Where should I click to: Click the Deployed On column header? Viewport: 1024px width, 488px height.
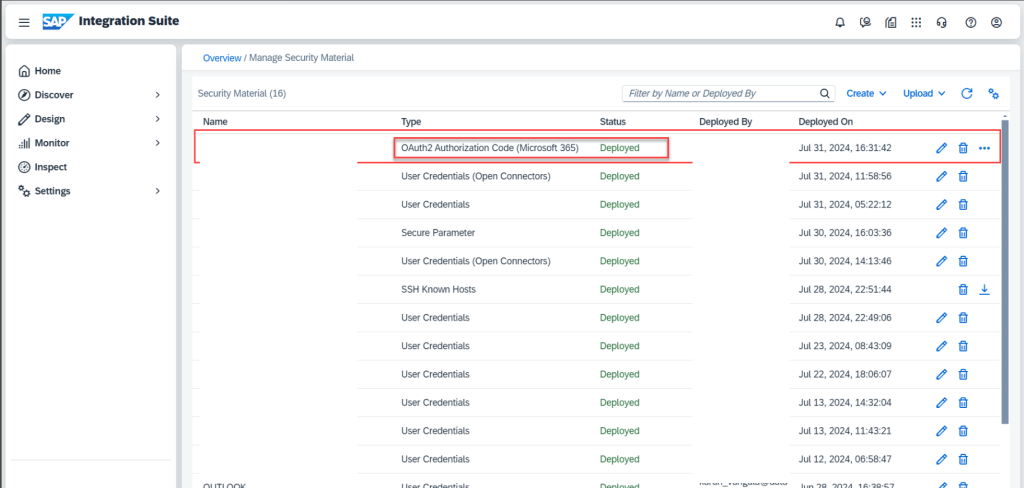point(825,121)
